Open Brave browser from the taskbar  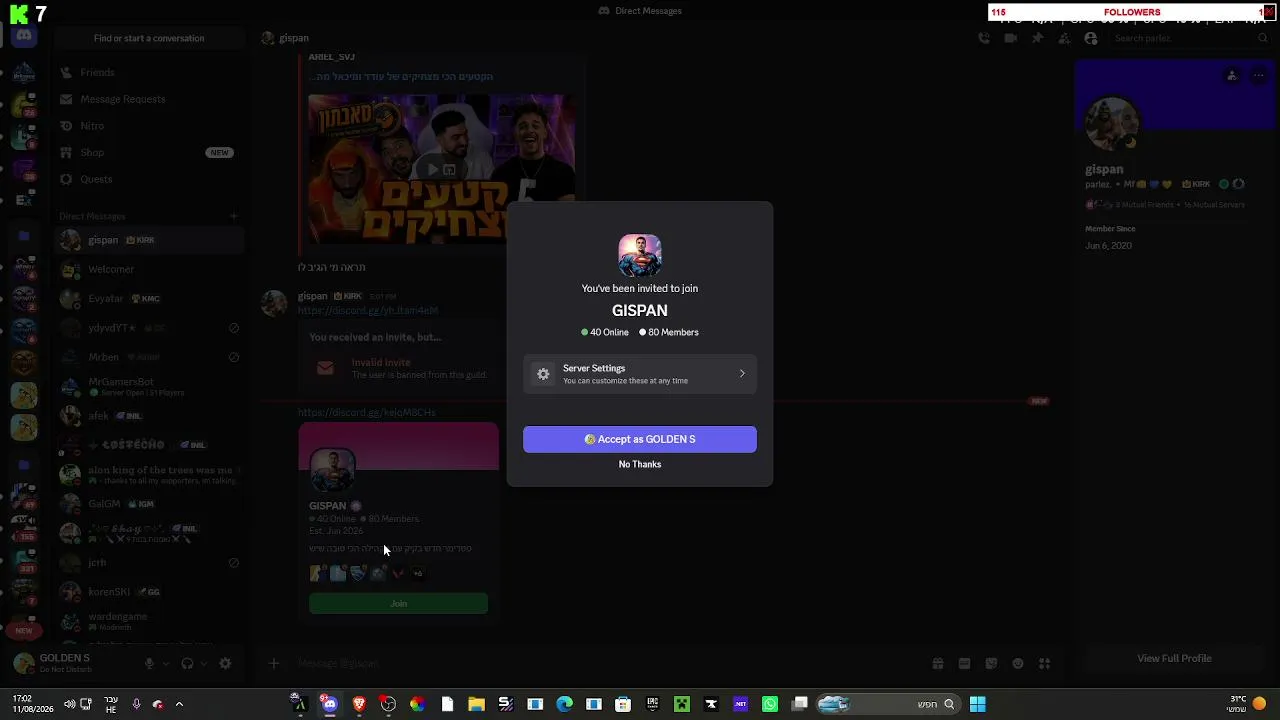tap(359, 704)
